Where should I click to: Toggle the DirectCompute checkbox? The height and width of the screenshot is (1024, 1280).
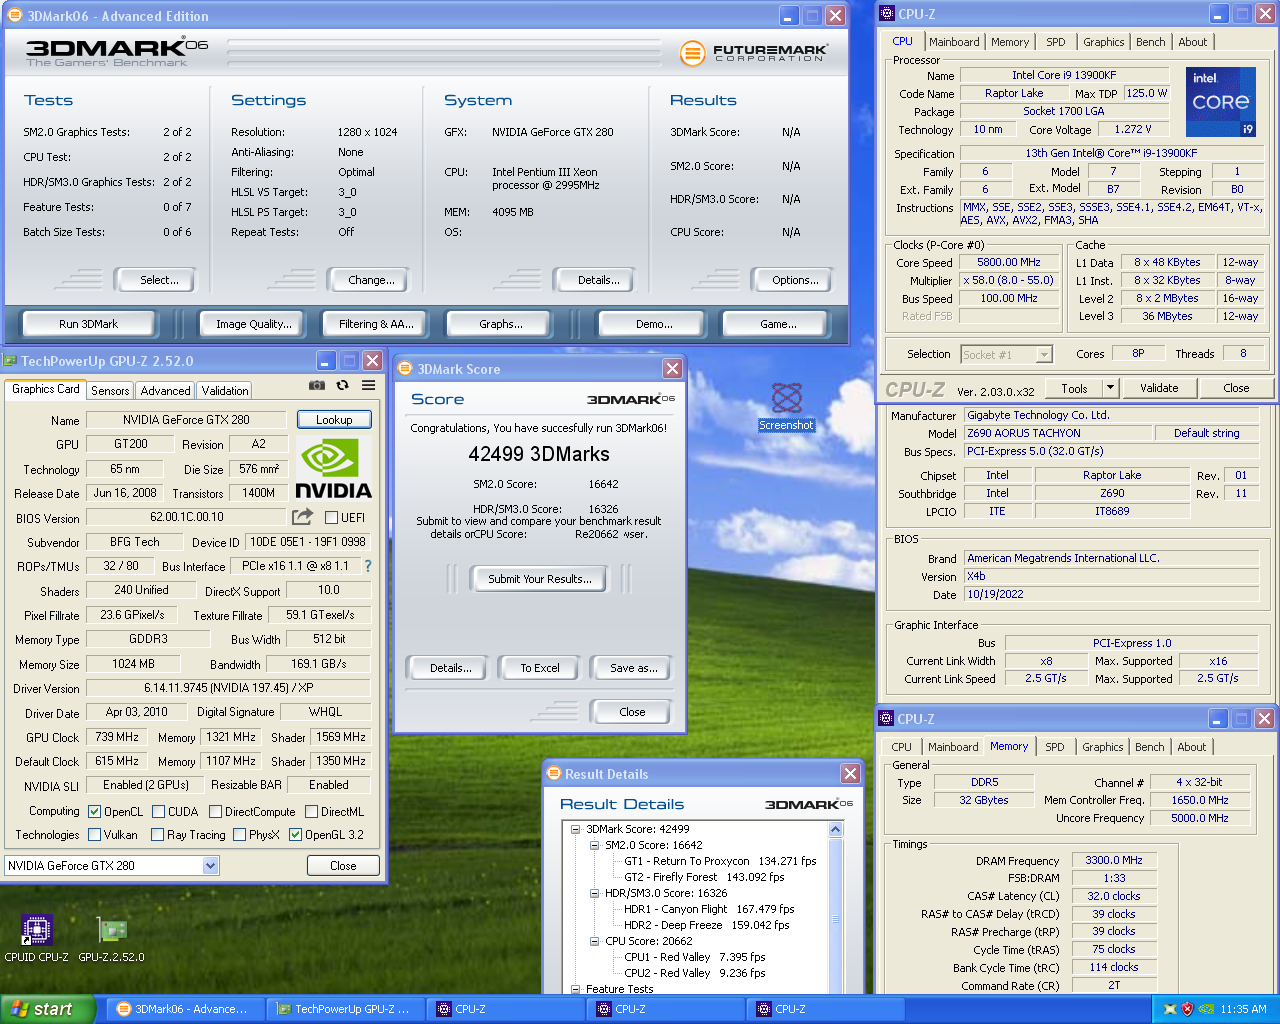tap(214, 812)
